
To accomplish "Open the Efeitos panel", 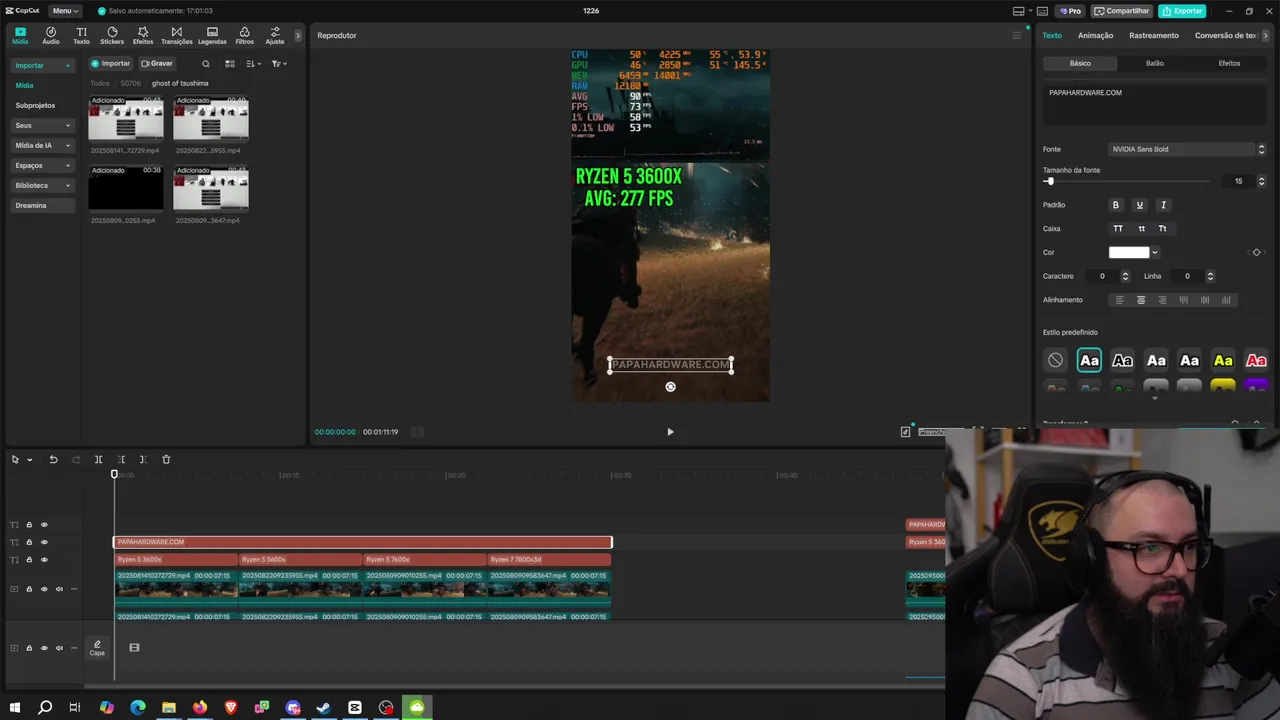I will click(x=143, y=36).
